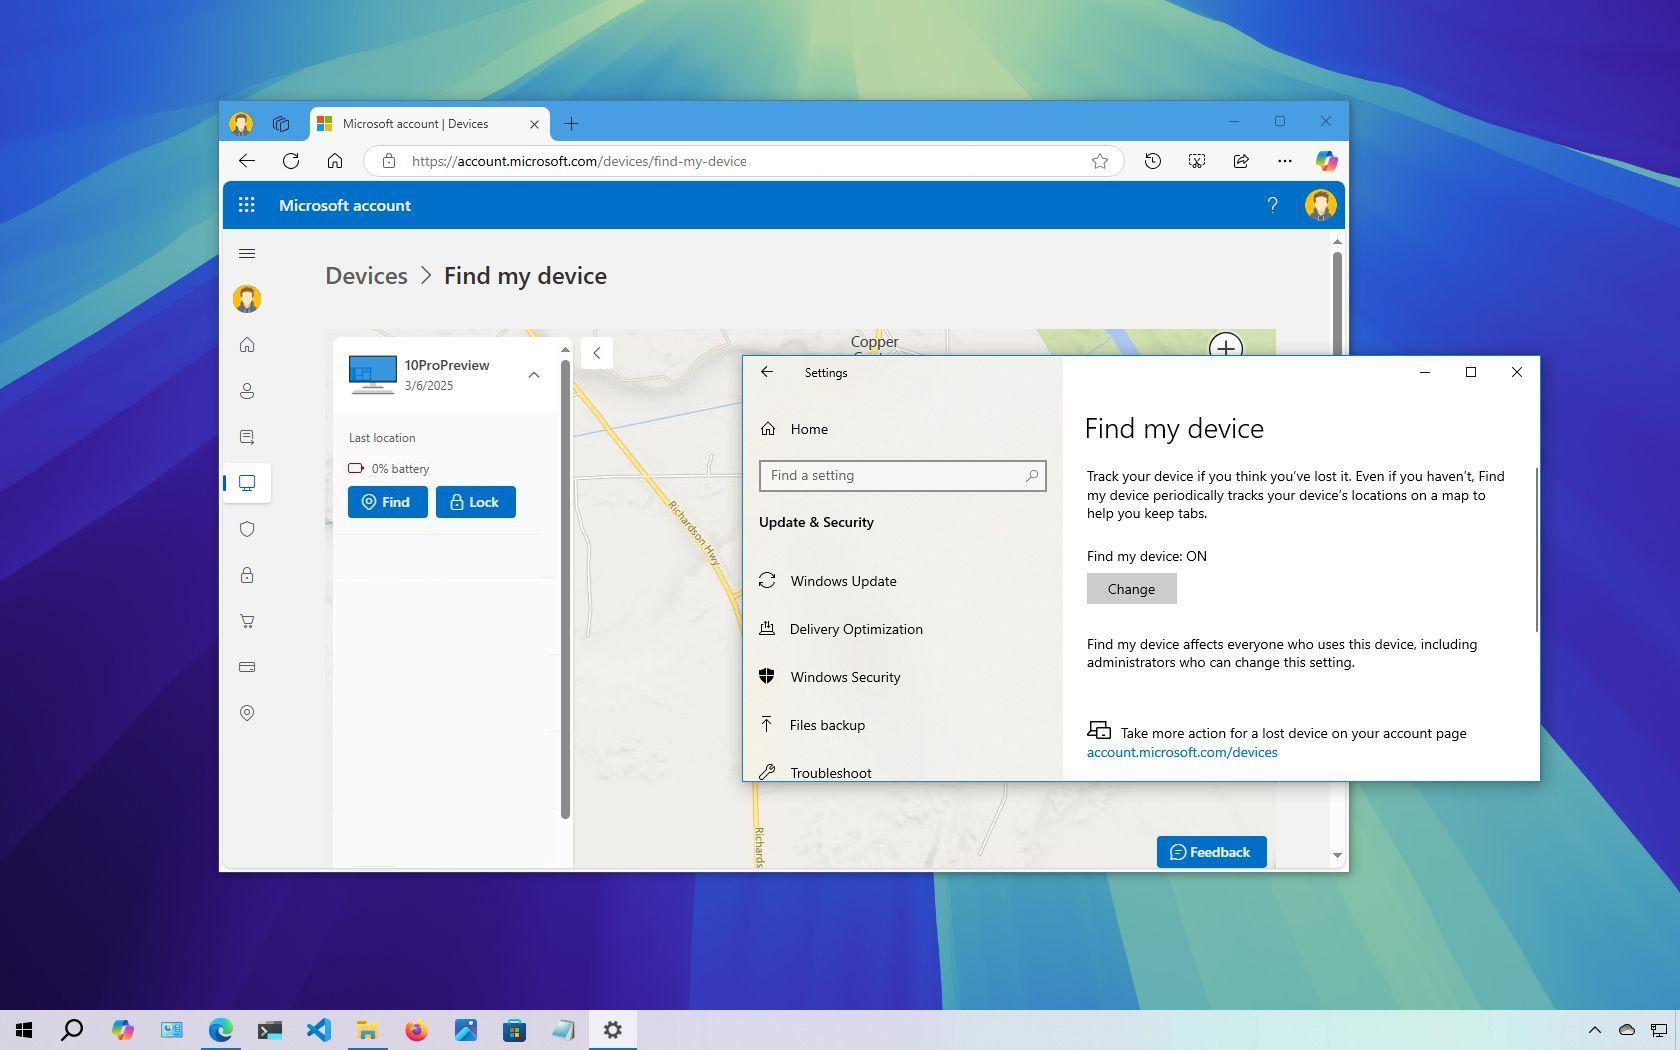Screen dimensions: 1680x1050
Task: Open Delivery Optimization settings
Action: [856, 629]
